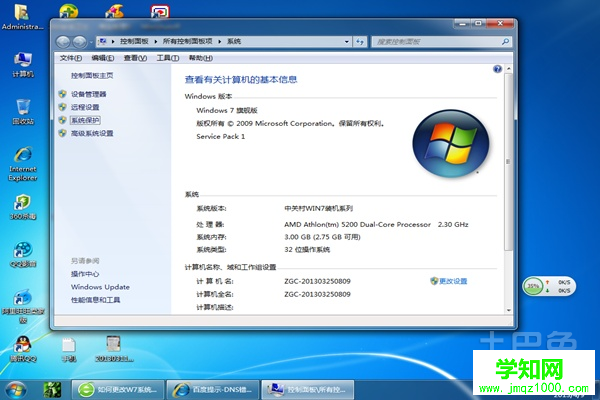Click the 35% network speed widget

549,286
